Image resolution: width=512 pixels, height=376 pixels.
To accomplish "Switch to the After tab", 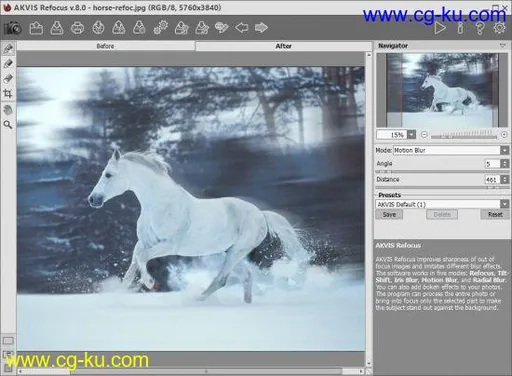I will point(284,46).
